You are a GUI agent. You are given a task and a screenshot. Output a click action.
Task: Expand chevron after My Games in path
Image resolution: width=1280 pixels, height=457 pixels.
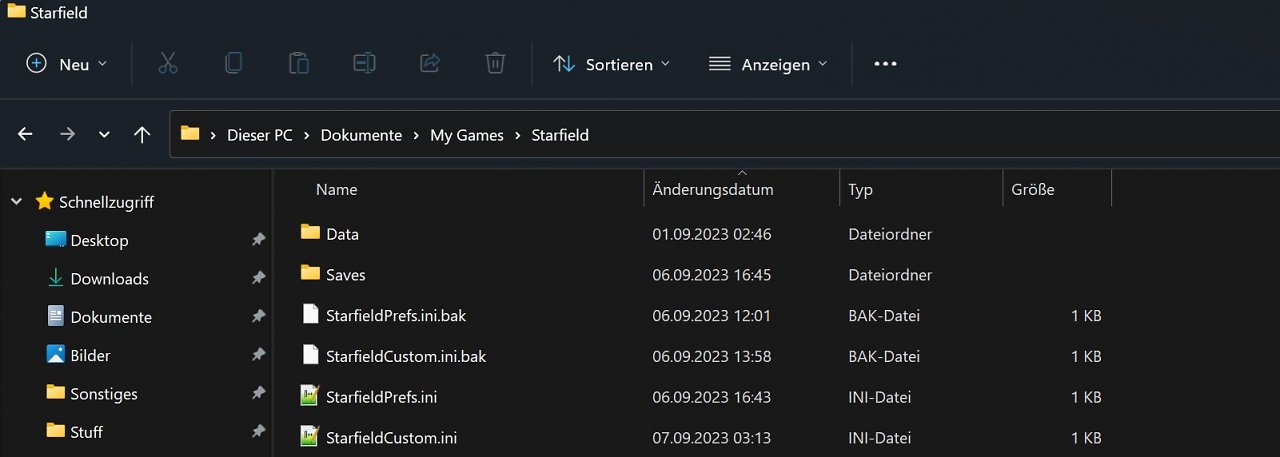518,135
